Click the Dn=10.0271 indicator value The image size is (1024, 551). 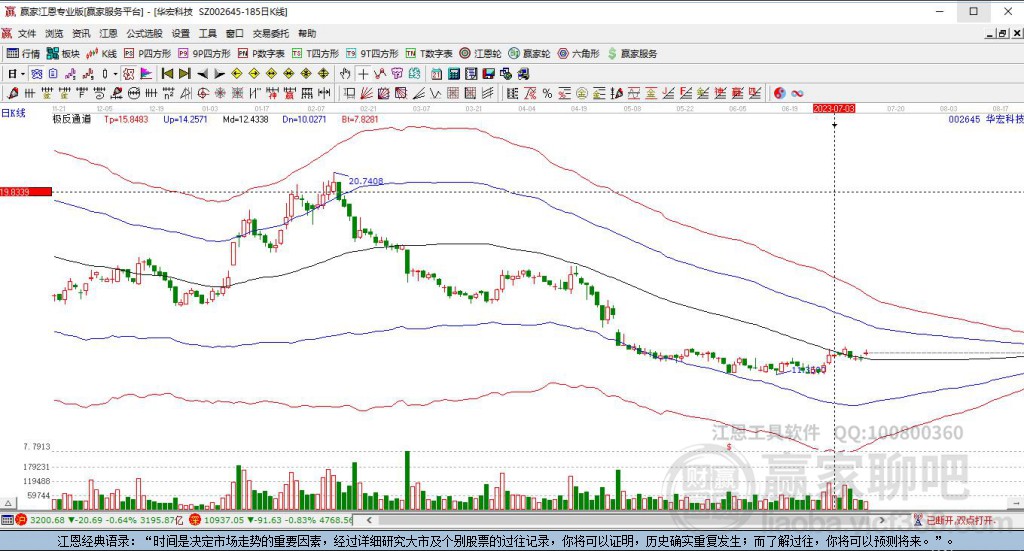[x=304, y=119]
